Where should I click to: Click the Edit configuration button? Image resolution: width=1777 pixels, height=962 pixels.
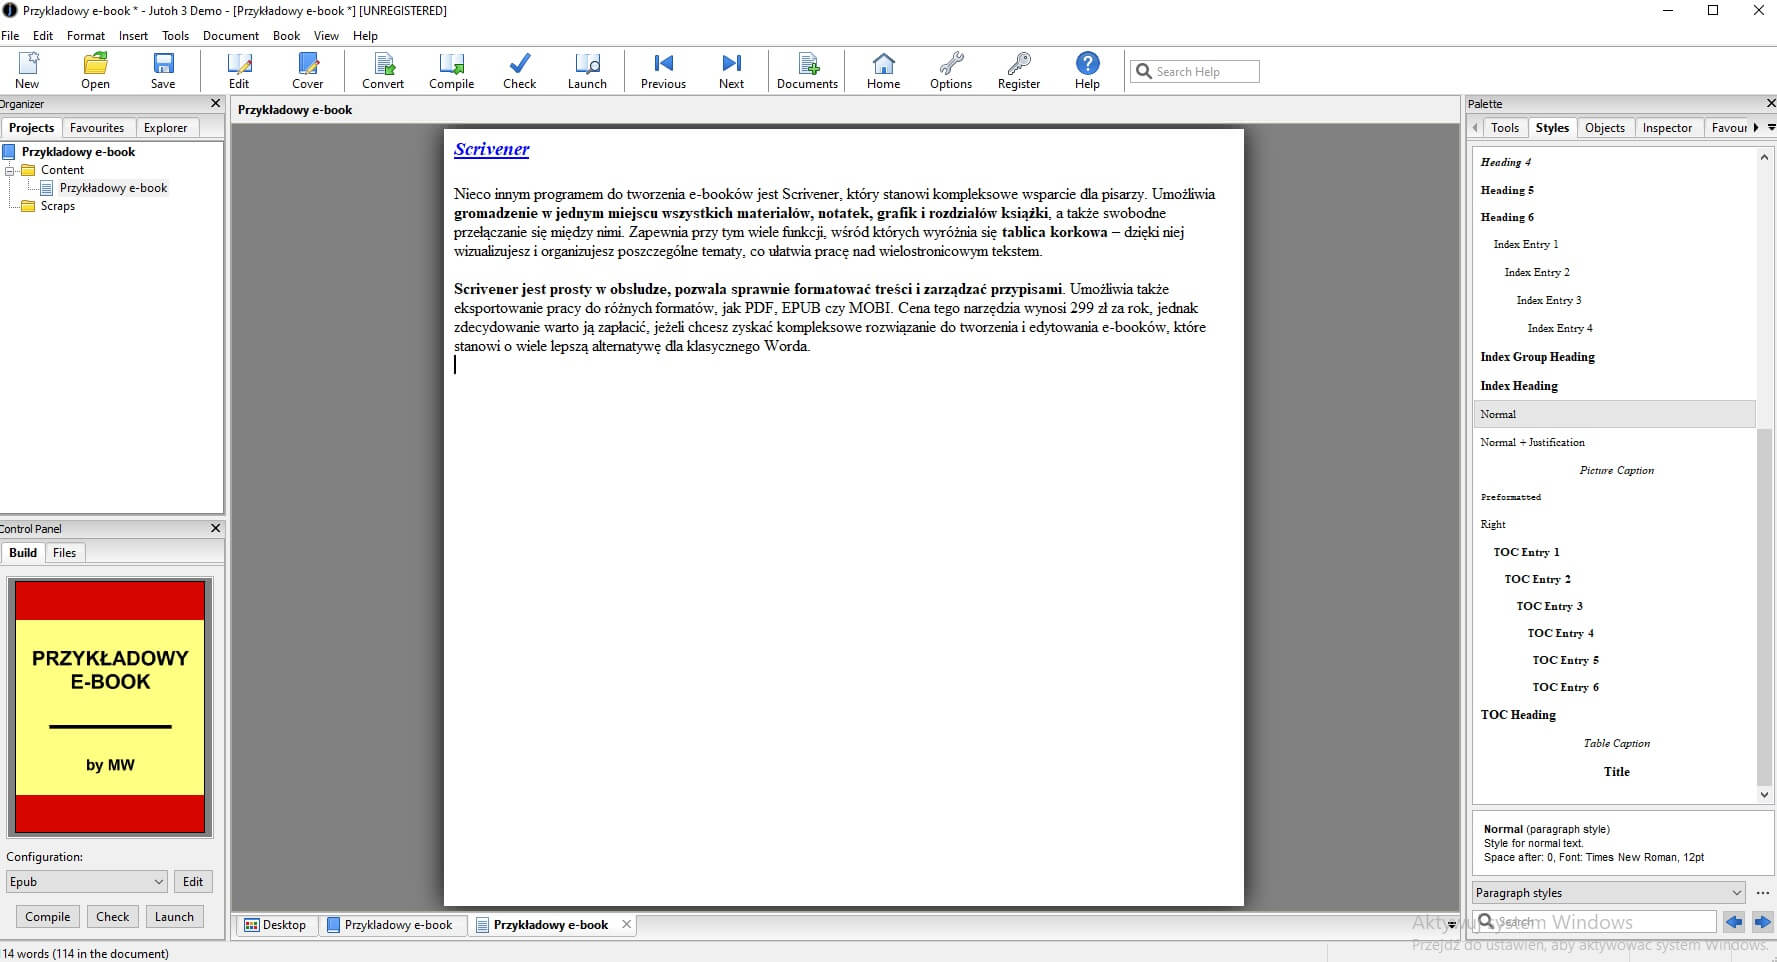pos(193,882)
